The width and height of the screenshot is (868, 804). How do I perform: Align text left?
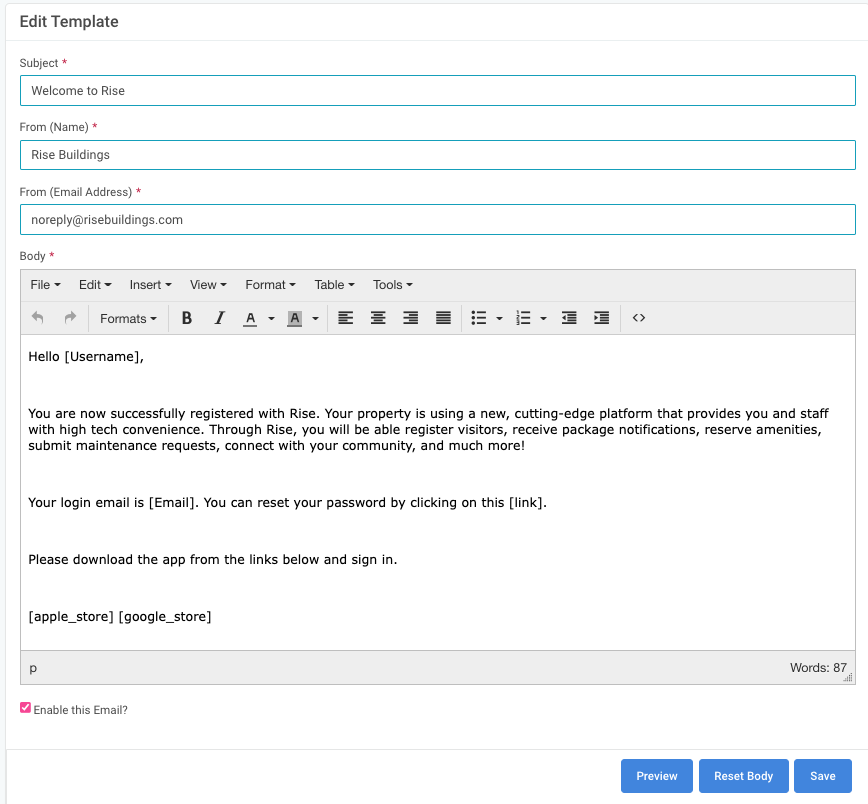tap(345, 318)
